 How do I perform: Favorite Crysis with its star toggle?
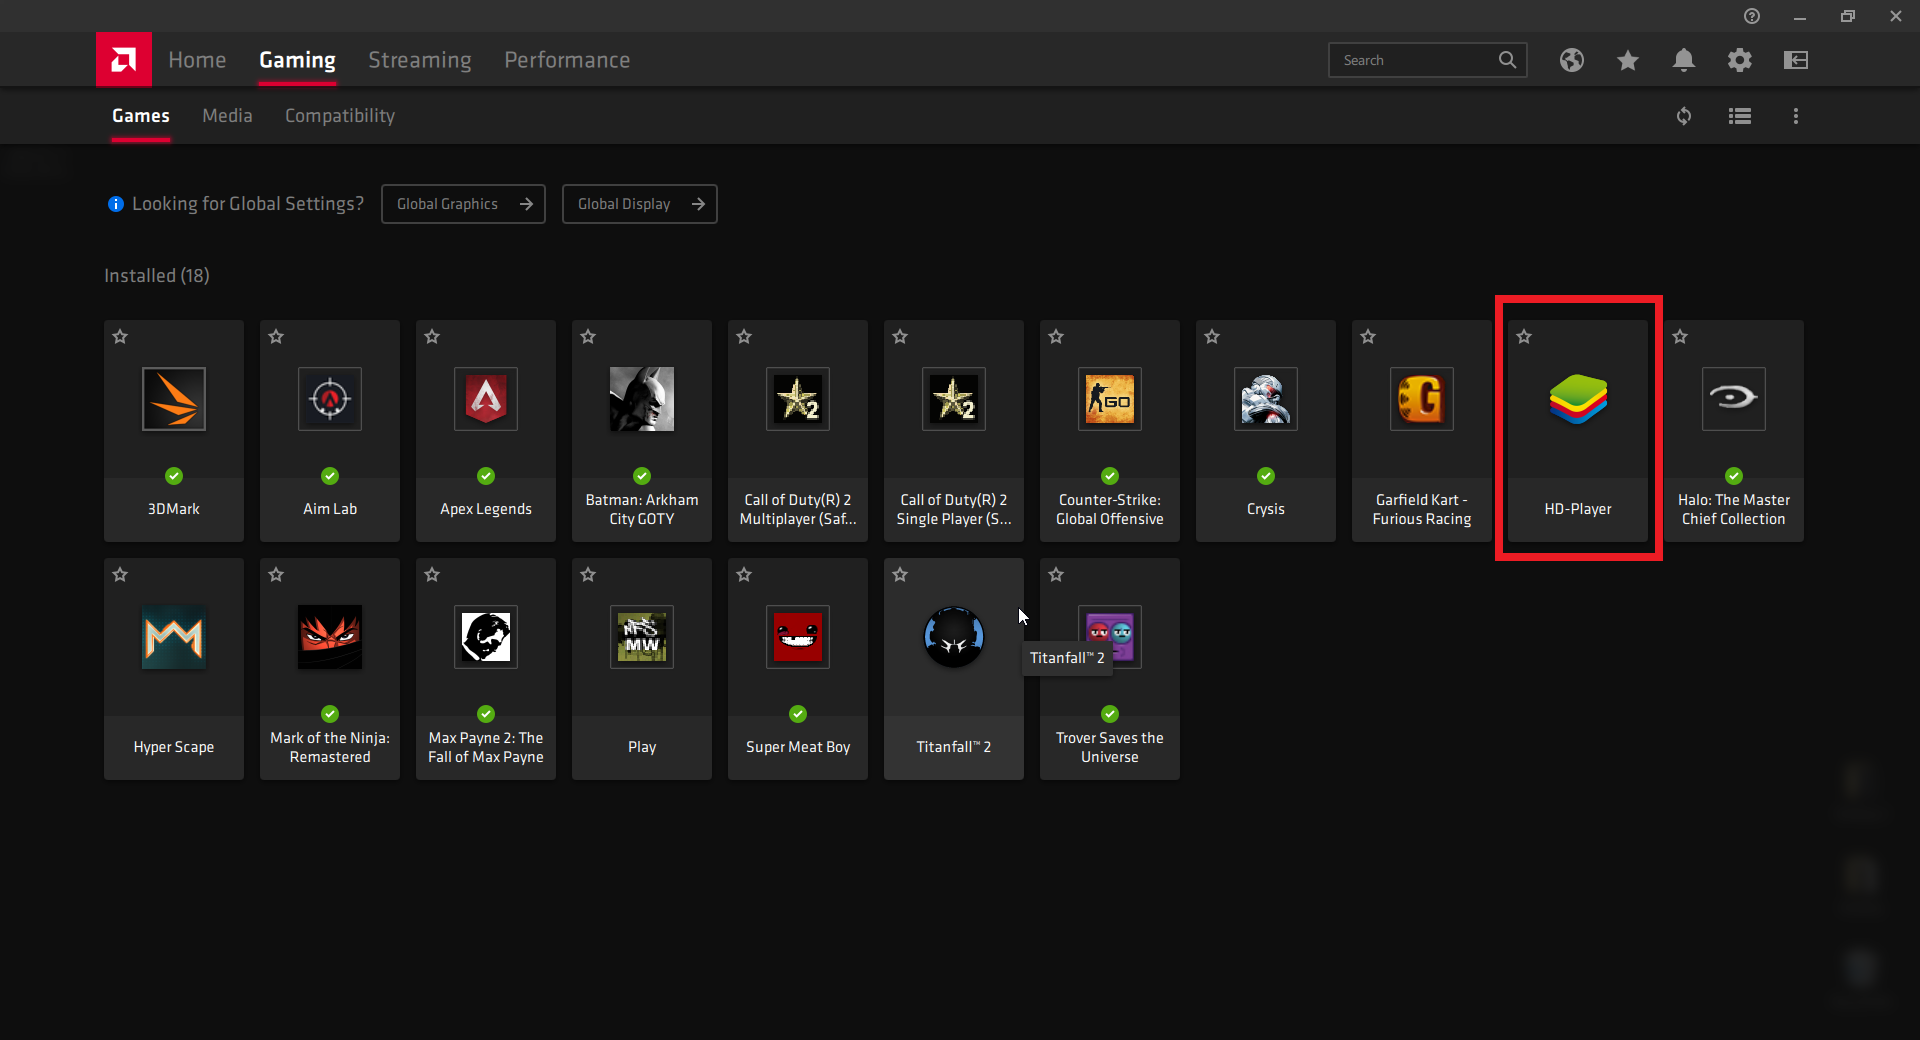pyautogui.click(x=1212, y=337)
